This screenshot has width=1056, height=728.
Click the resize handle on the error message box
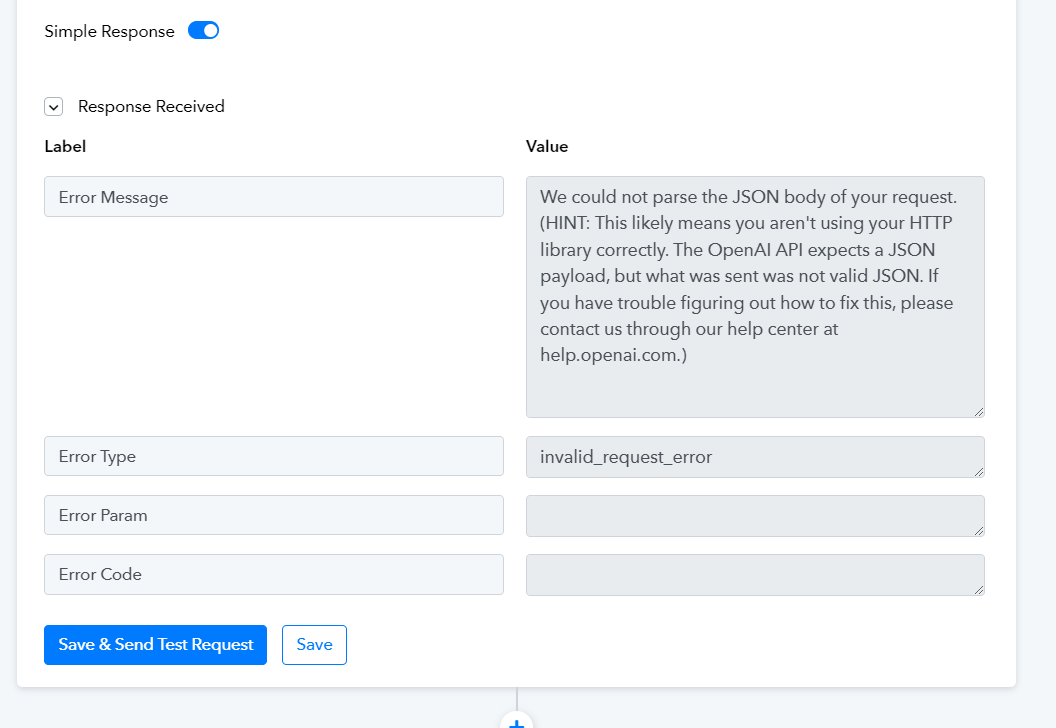[x=979, y=411]
